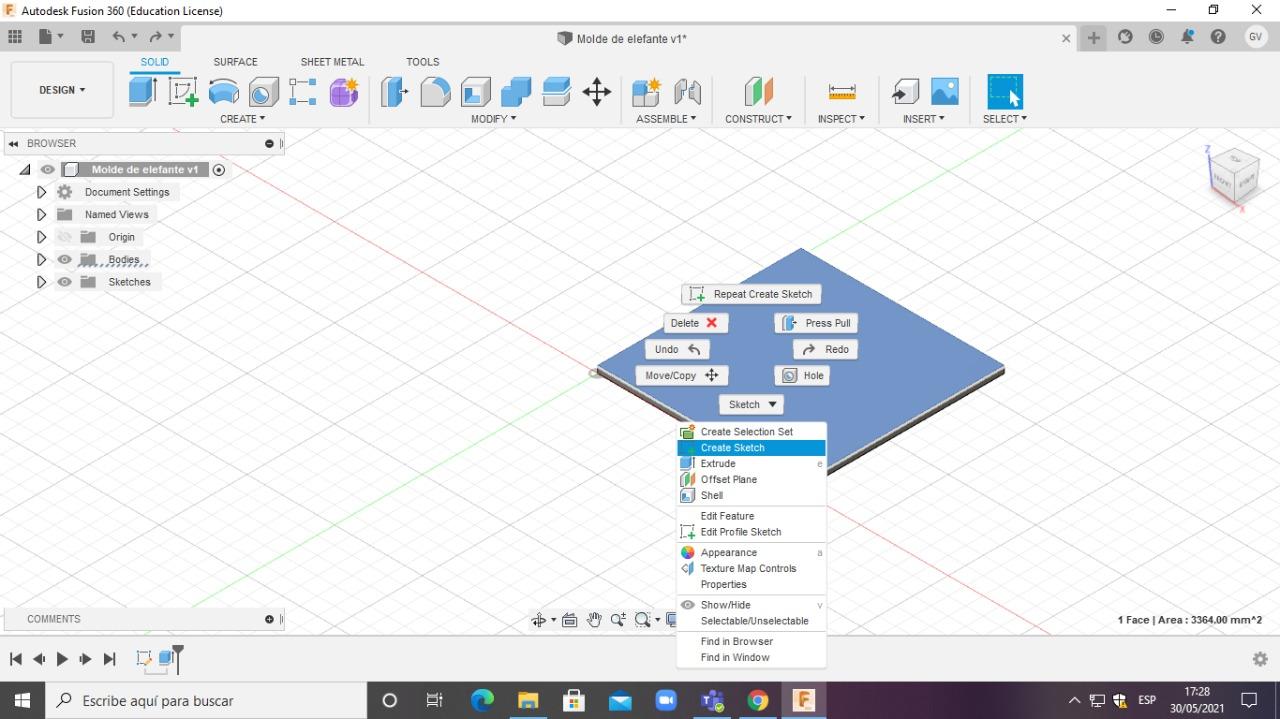Click the Insert Derive icon
Viewport: 1280px width, 719px height.
905,92
